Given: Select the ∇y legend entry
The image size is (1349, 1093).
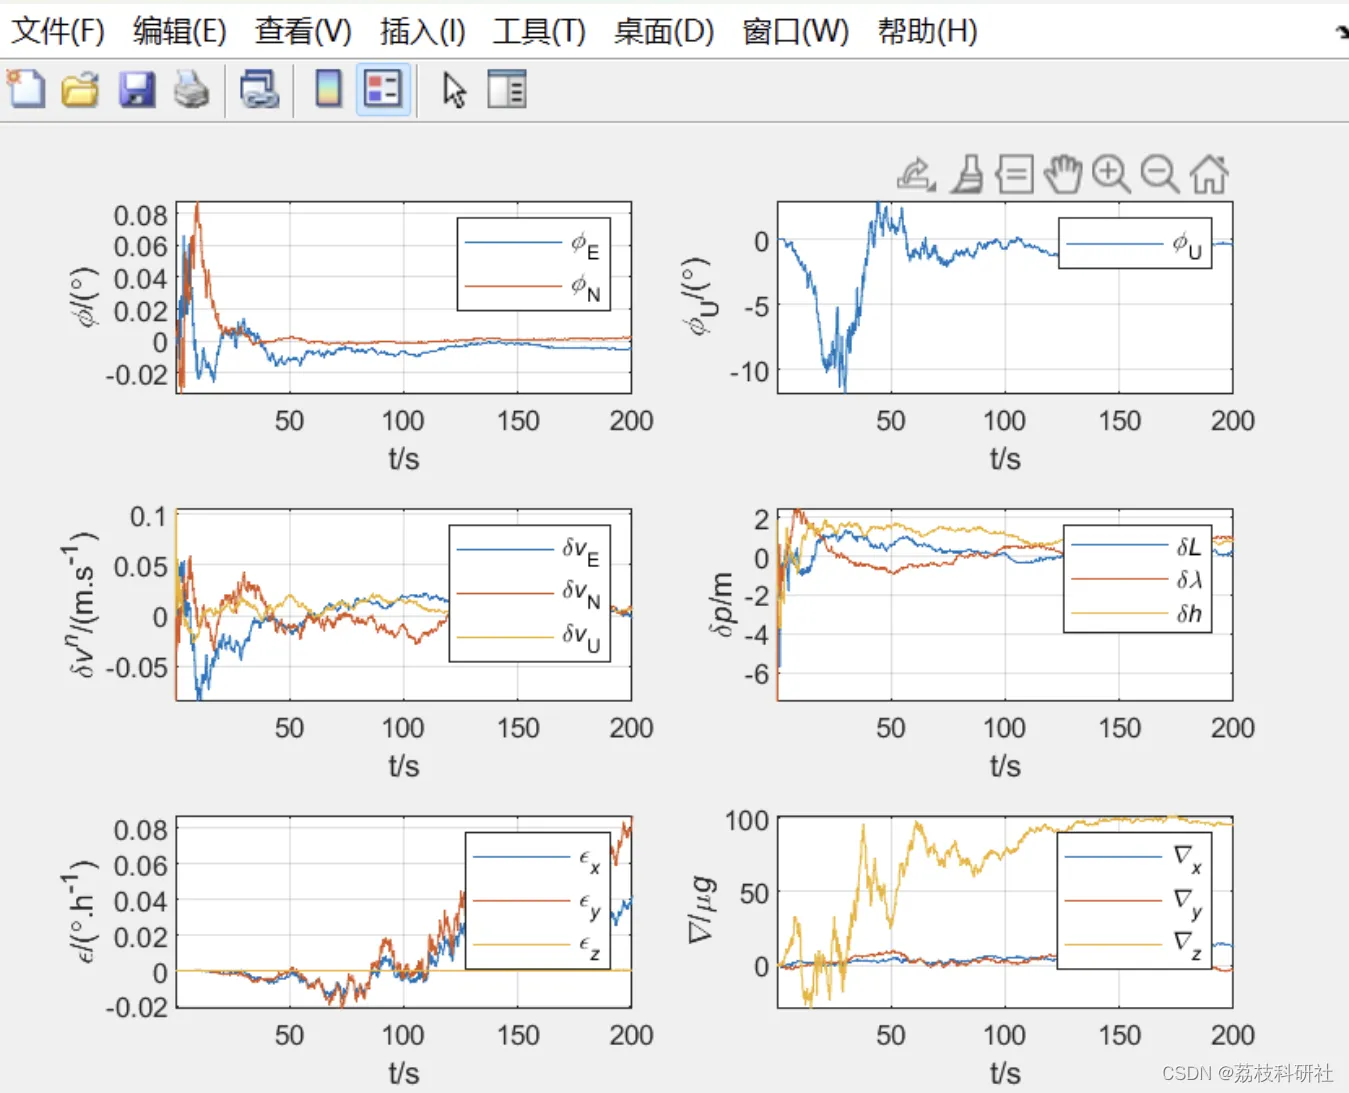Looking at the screenshot, I should 1133,901.
